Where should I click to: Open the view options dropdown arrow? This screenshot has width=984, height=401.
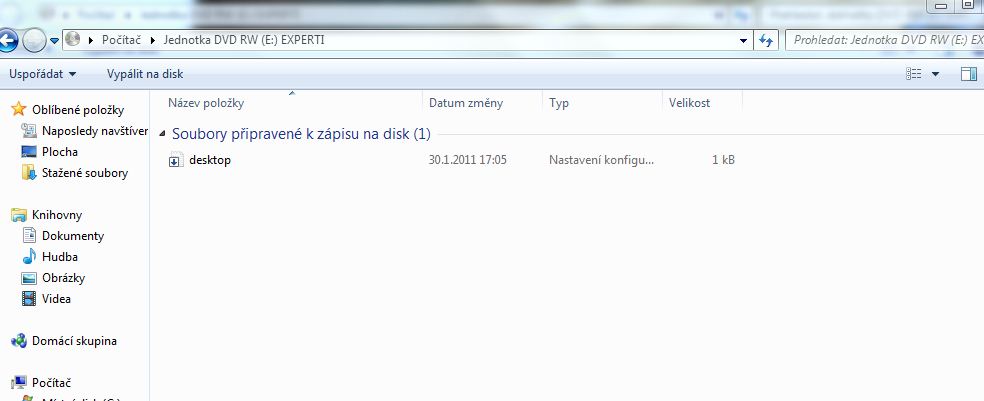[936, 74]
